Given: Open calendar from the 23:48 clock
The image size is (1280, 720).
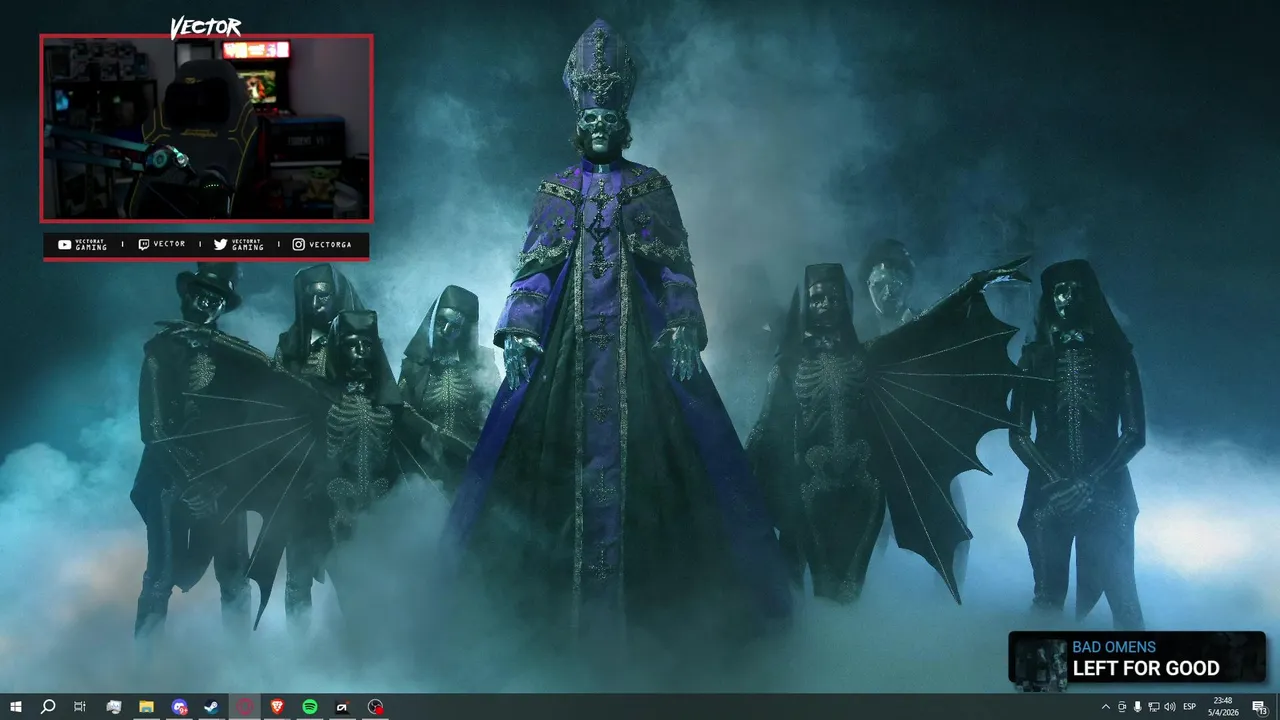Looking at the screenshot, I should point(1222,707).
